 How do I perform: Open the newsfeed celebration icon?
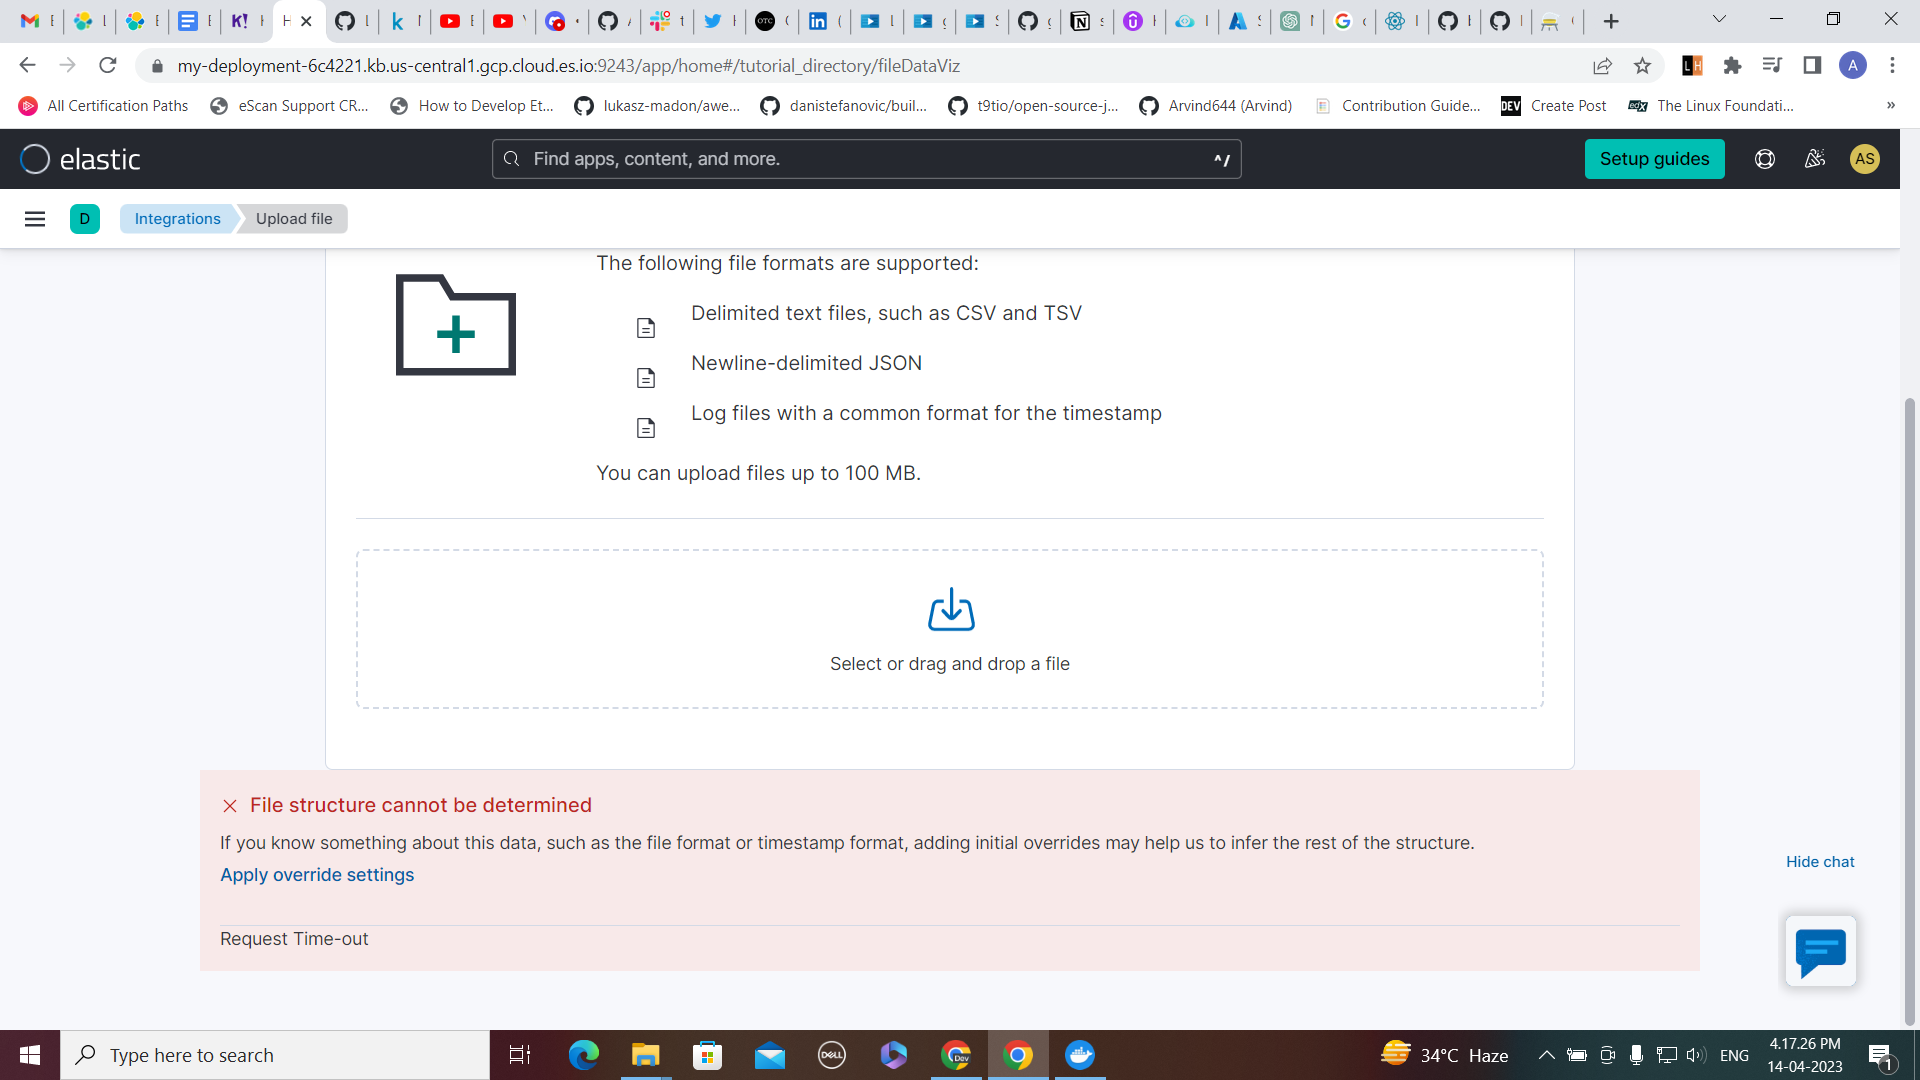tap(1814, 159)
